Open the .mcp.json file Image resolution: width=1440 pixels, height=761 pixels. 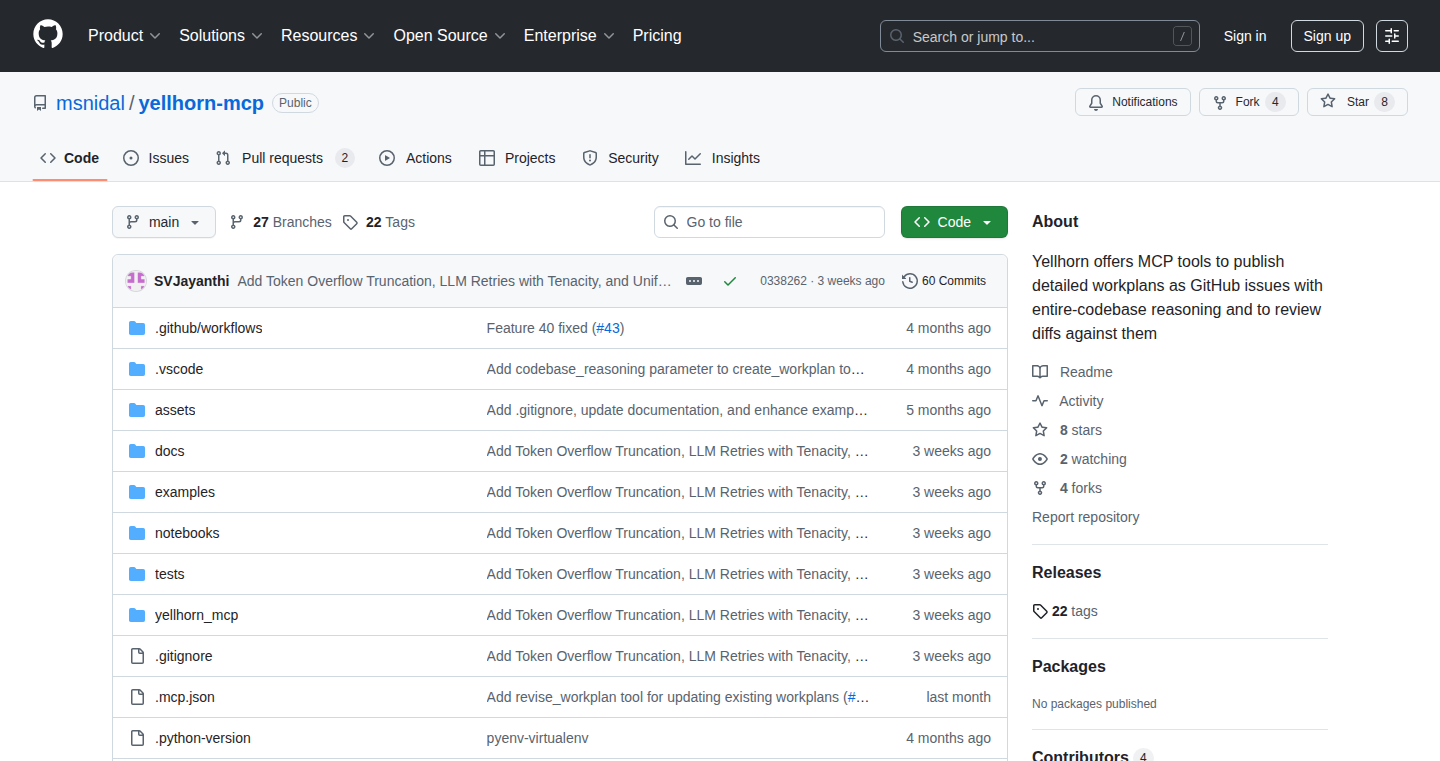point(185,697)
